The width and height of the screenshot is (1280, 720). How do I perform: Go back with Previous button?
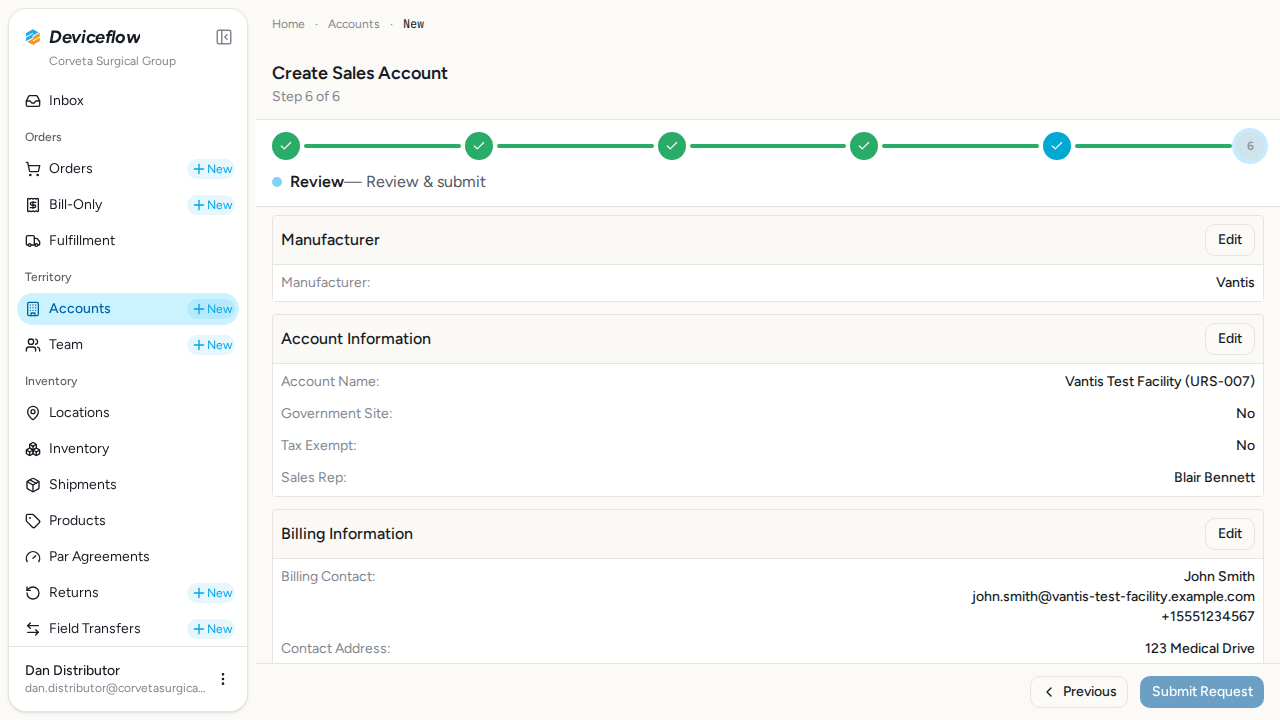tap(1079, 692)
